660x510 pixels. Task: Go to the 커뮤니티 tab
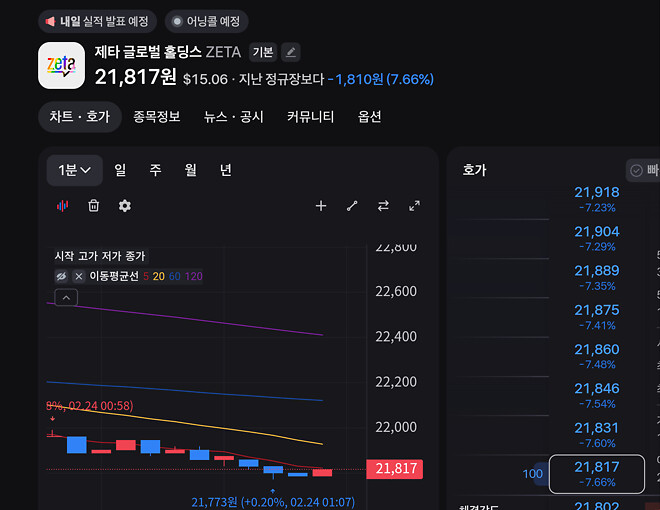pos(311,117)
